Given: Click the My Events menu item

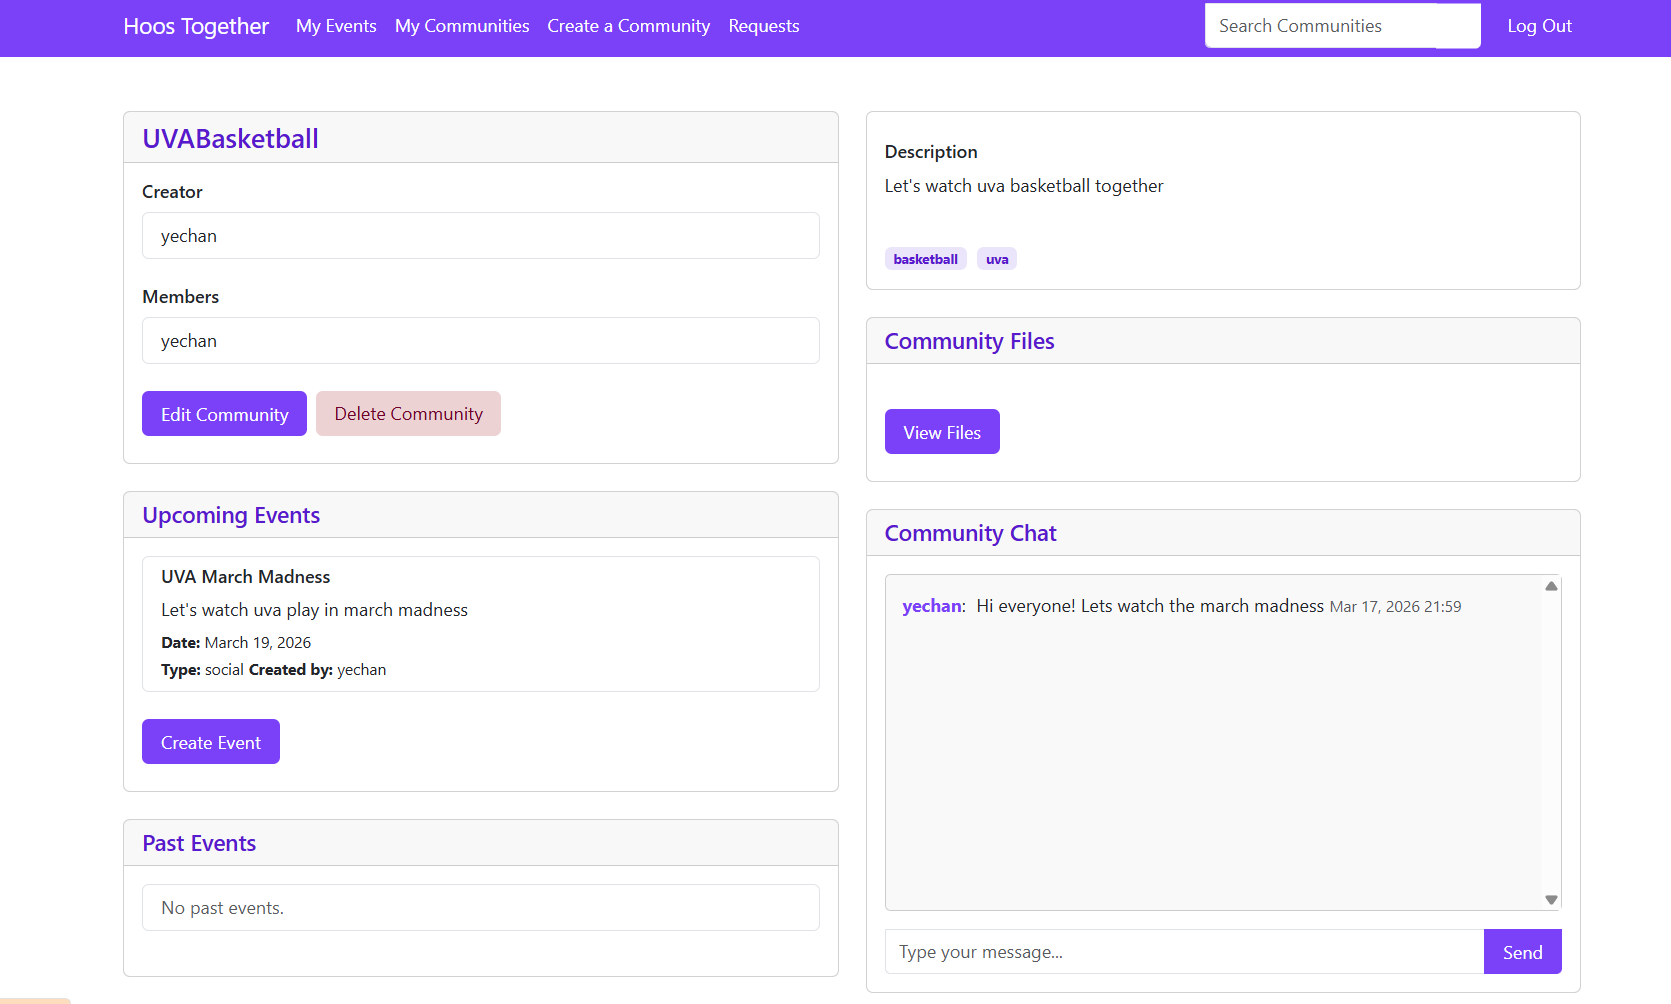Looking at the screenshot, I should (x=336, y=26).
